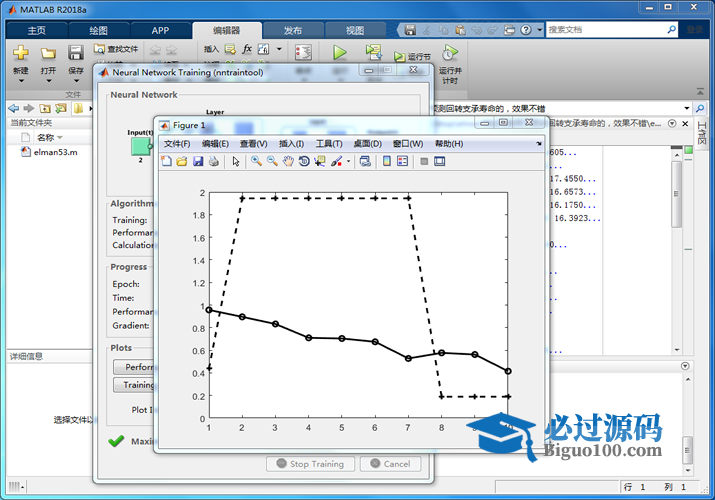This screenshot has width=715, height=500.
Task: Click the Link Plot icon in Figure 1
Action: (x=365, y=161)
